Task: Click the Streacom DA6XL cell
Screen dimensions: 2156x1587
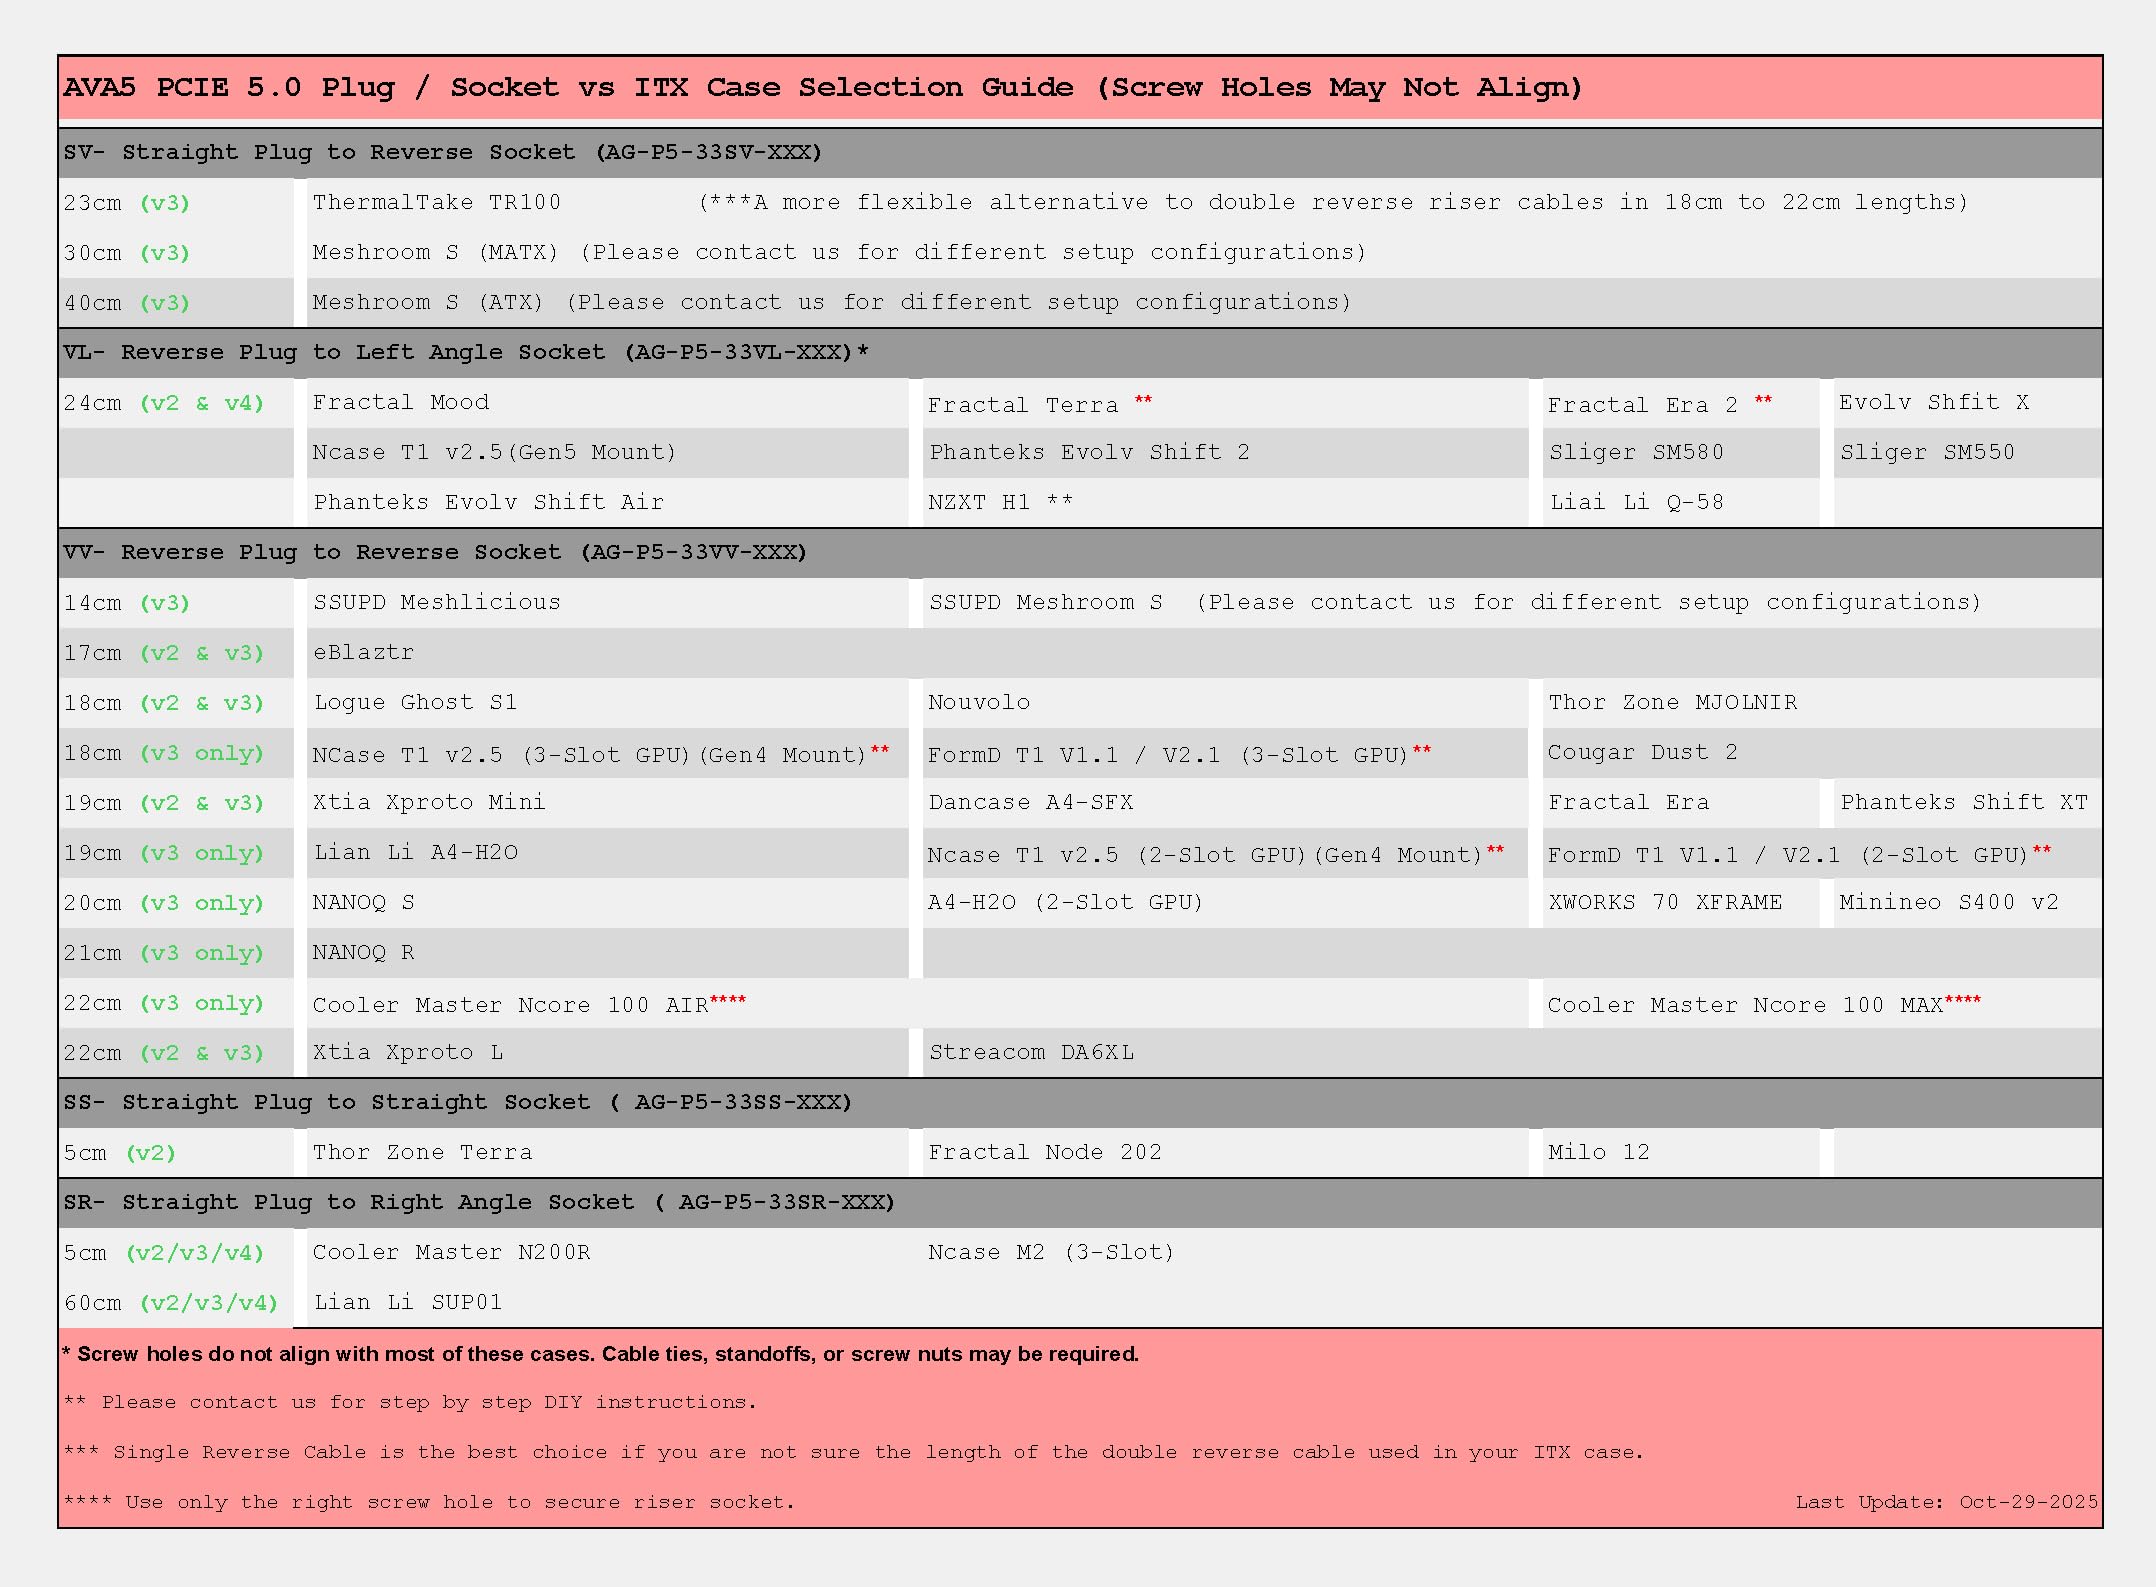Action: click(x=1031, y=1052)
